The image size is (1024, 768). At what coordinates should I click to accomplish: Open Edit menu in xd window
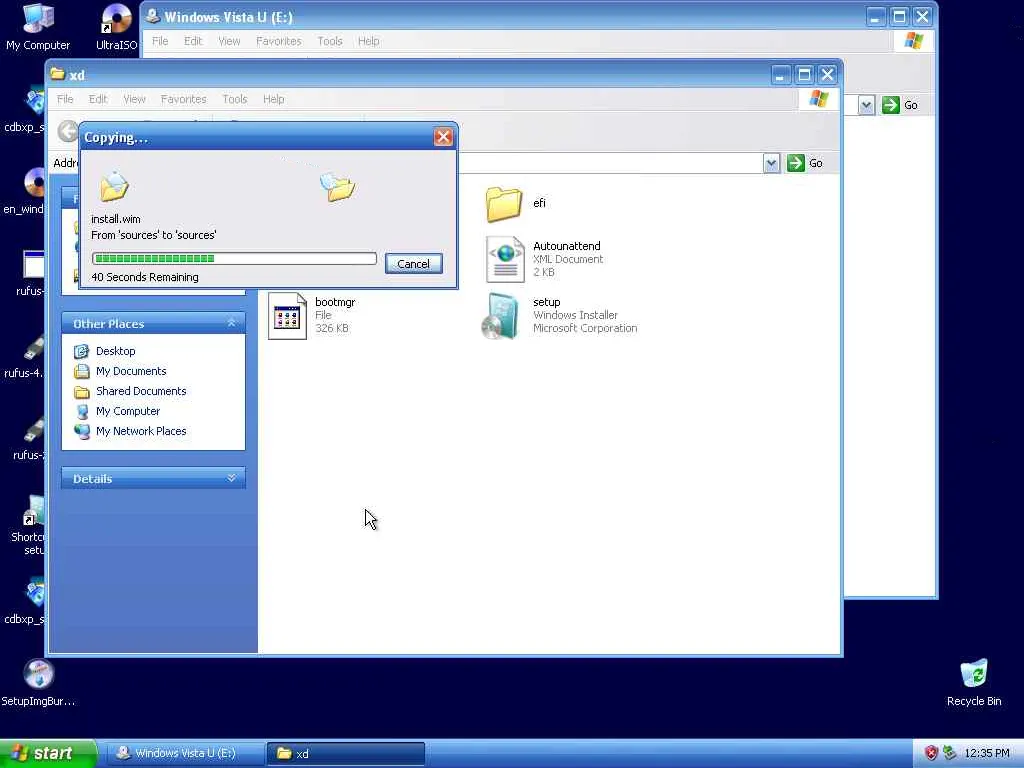(98, 99)
